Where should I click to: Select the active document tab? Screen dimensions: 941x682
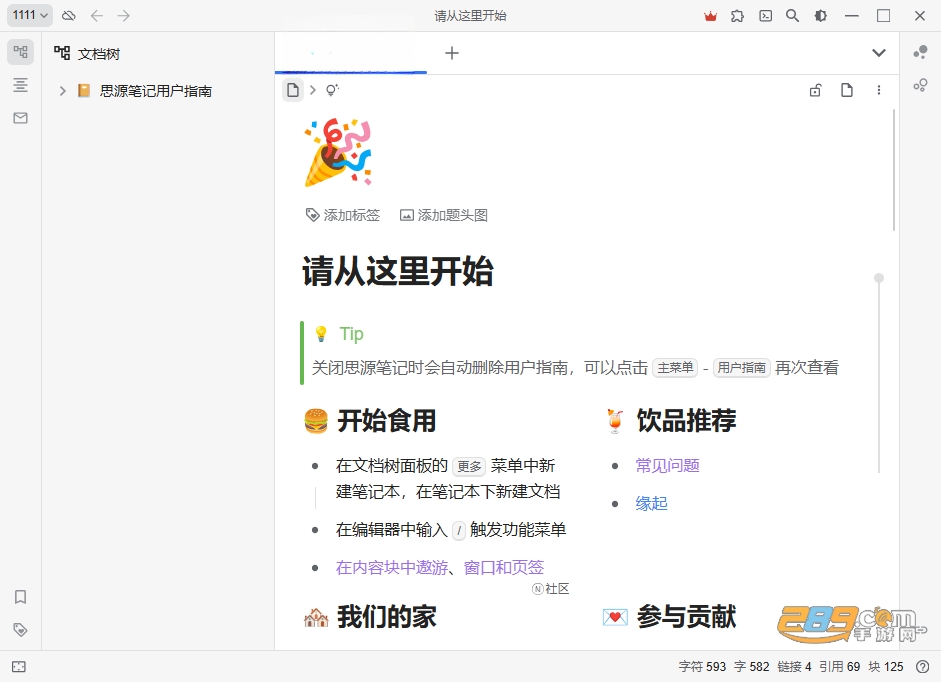tap(350, 53)
